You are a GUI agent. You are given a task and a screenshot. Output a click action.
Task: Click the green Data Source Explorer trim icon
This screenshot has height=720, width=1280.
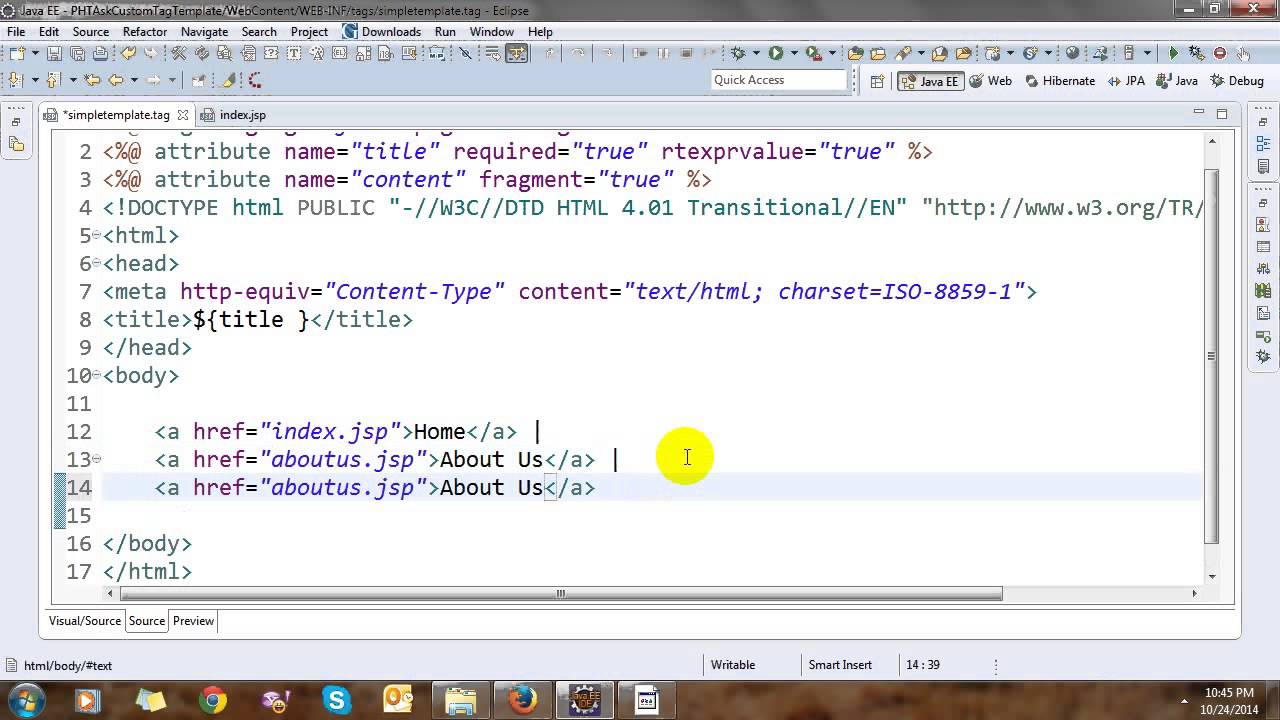coord(1264,289)
